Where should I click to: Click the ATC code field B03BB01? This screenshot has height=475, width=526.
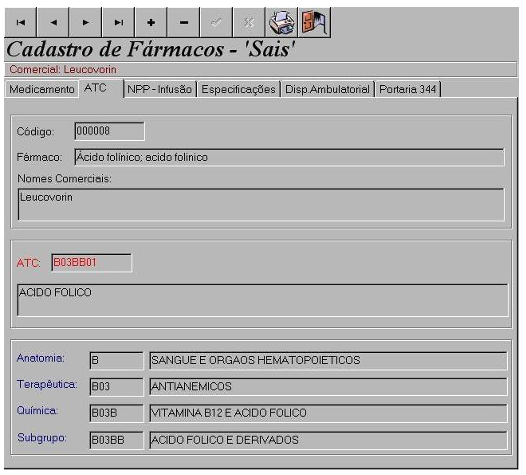(92, 262)
